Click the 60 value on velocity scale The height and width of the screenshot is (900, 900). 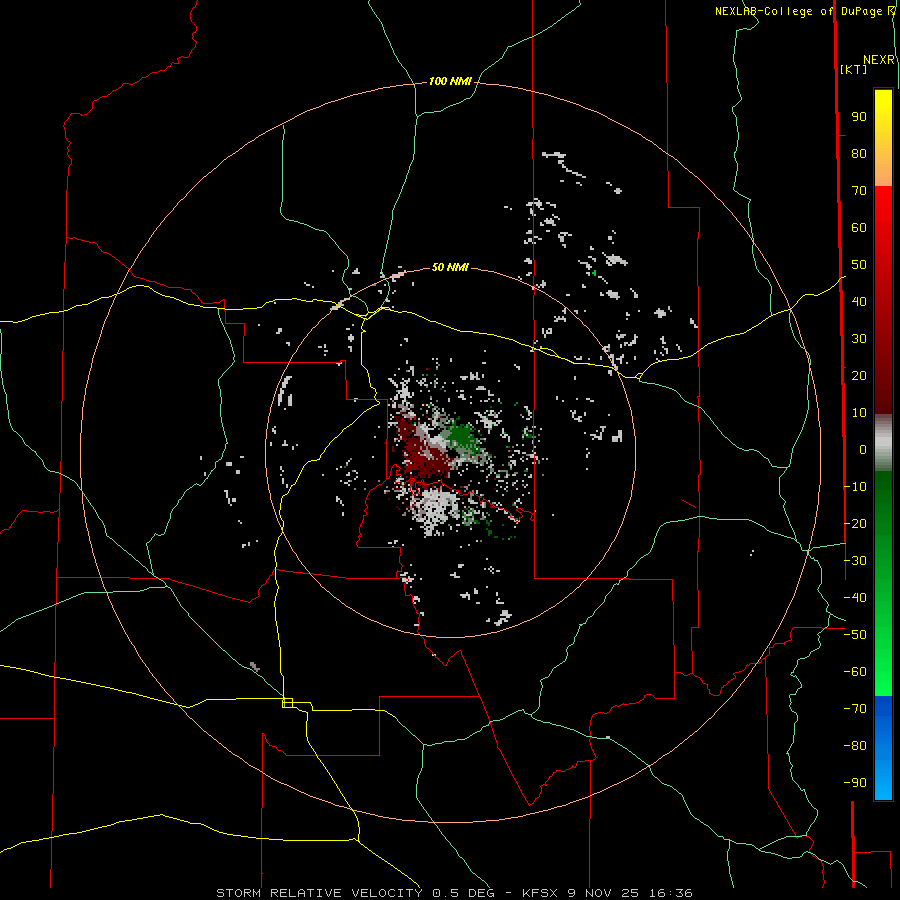point(859,228)
